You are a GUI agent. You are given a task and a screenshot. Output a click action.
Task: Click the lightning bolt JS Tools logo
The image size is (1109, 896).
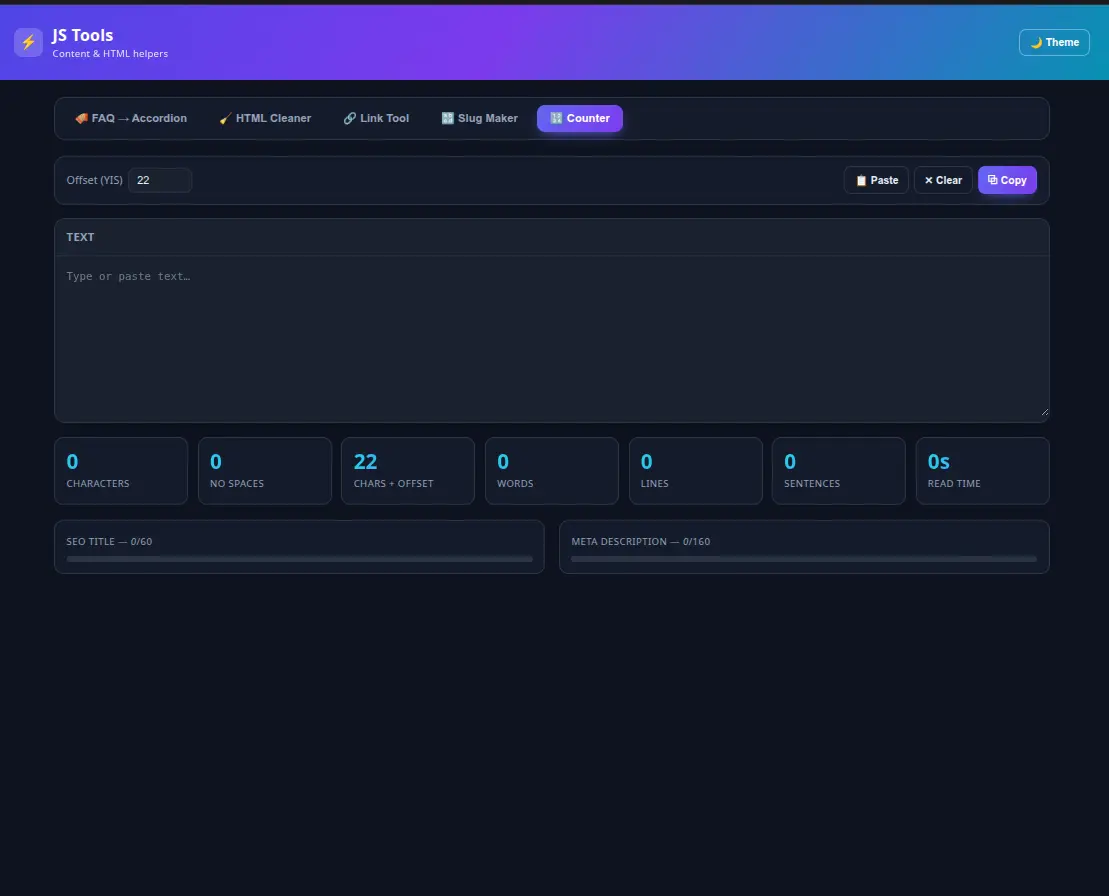point(28,42)
